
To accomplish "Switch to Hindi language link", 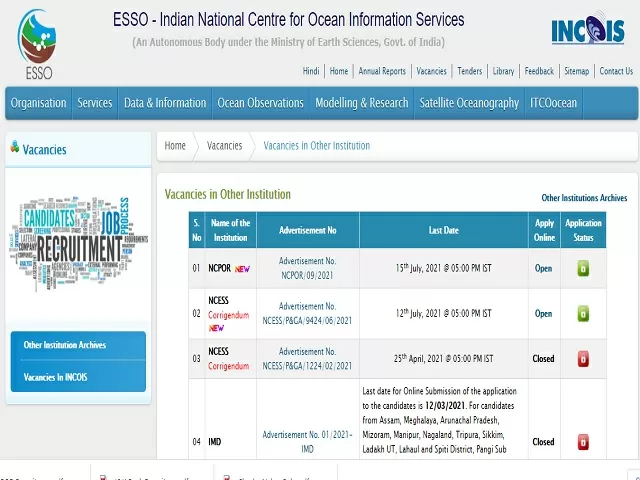I will pyautogui.click(x=311, y=71).
